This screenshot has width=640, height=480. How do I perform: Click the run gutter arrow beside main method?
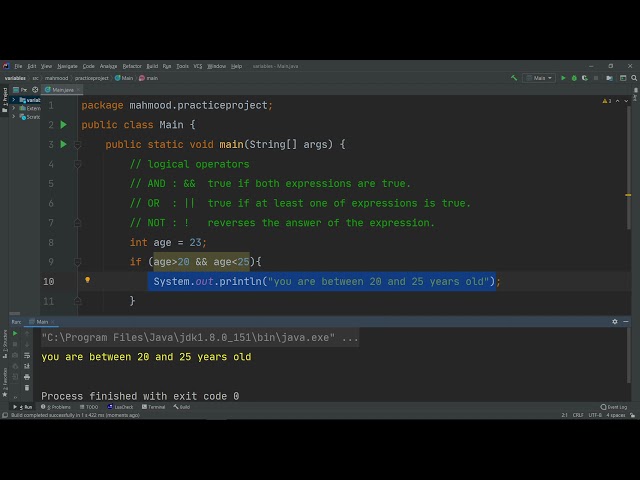(64, 144)
